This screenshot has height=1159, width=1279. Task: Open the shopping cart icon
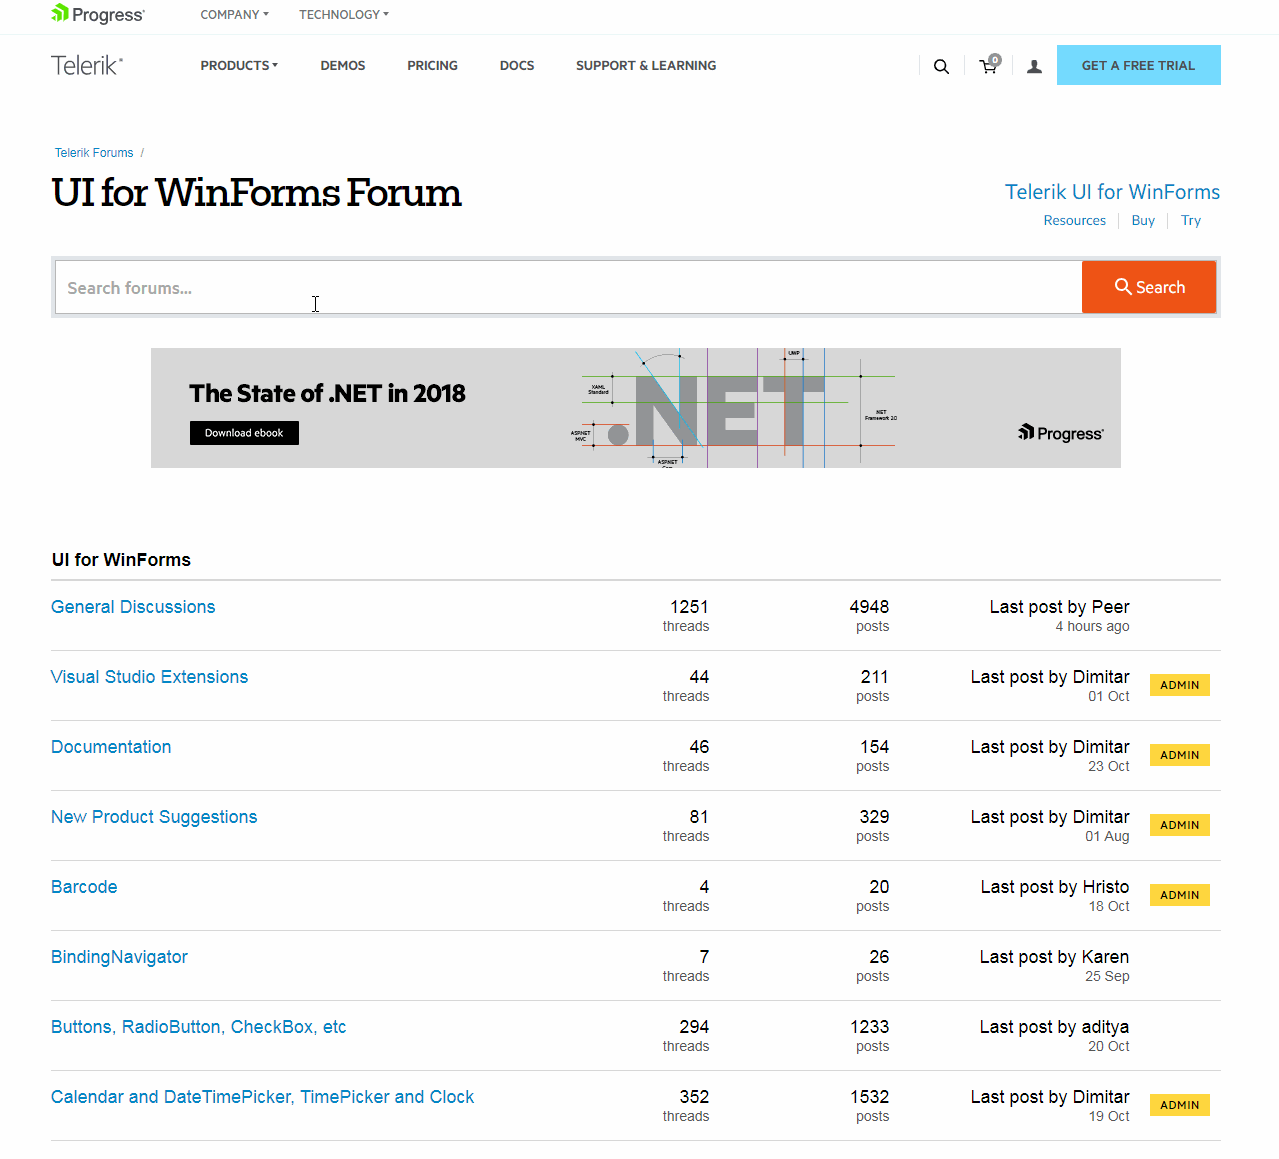click(988, 66)
